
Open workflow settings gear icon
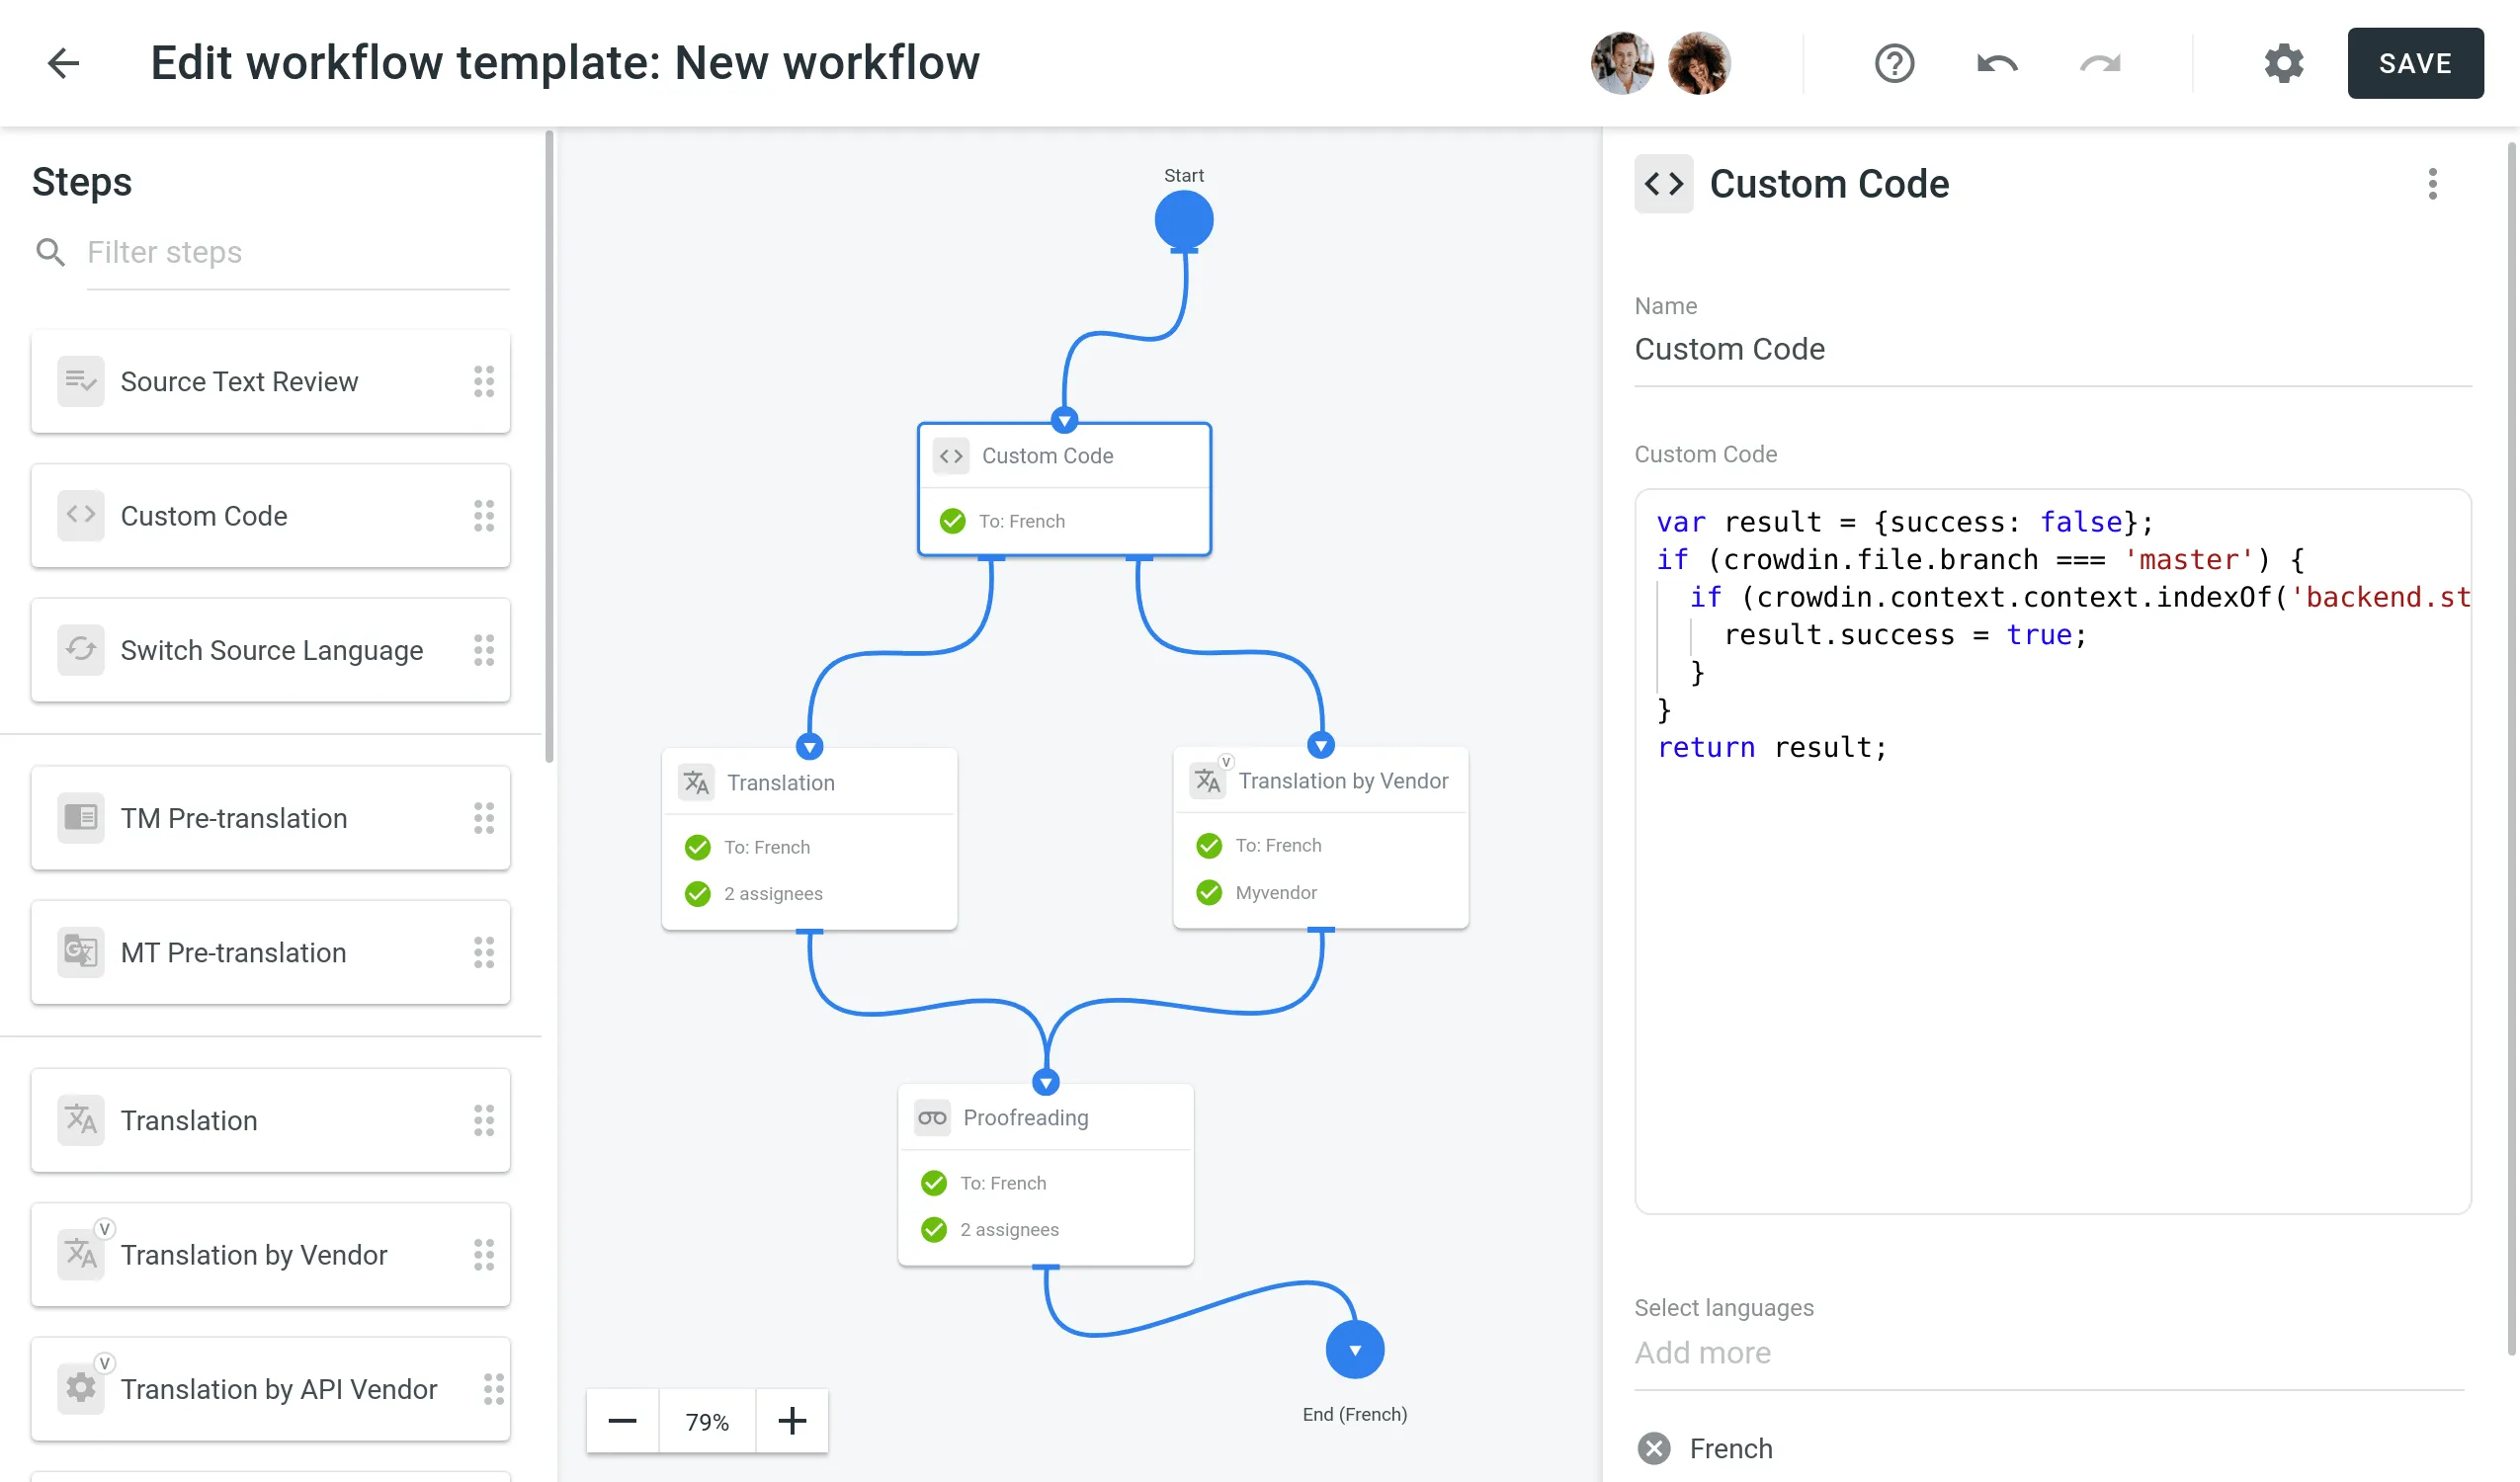[2283, 63]
